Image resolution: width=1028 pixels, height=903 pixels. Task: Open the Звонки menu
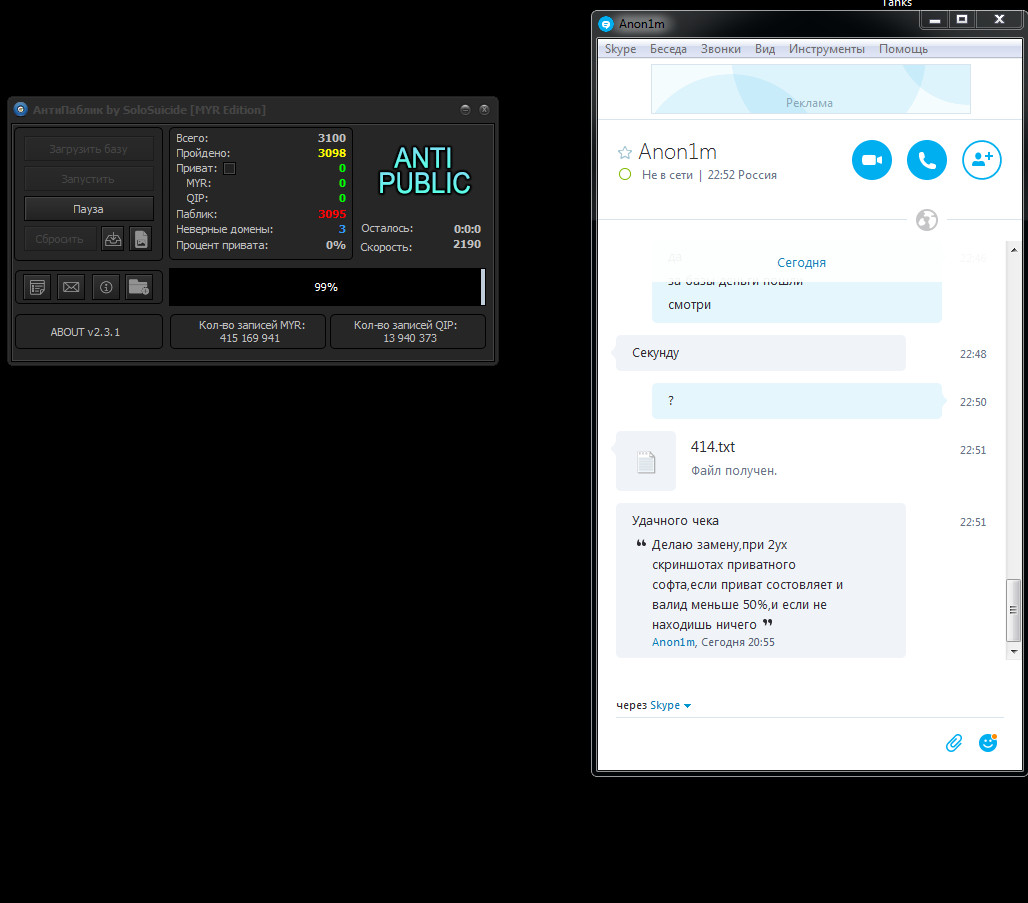click(x=721, y=49)
